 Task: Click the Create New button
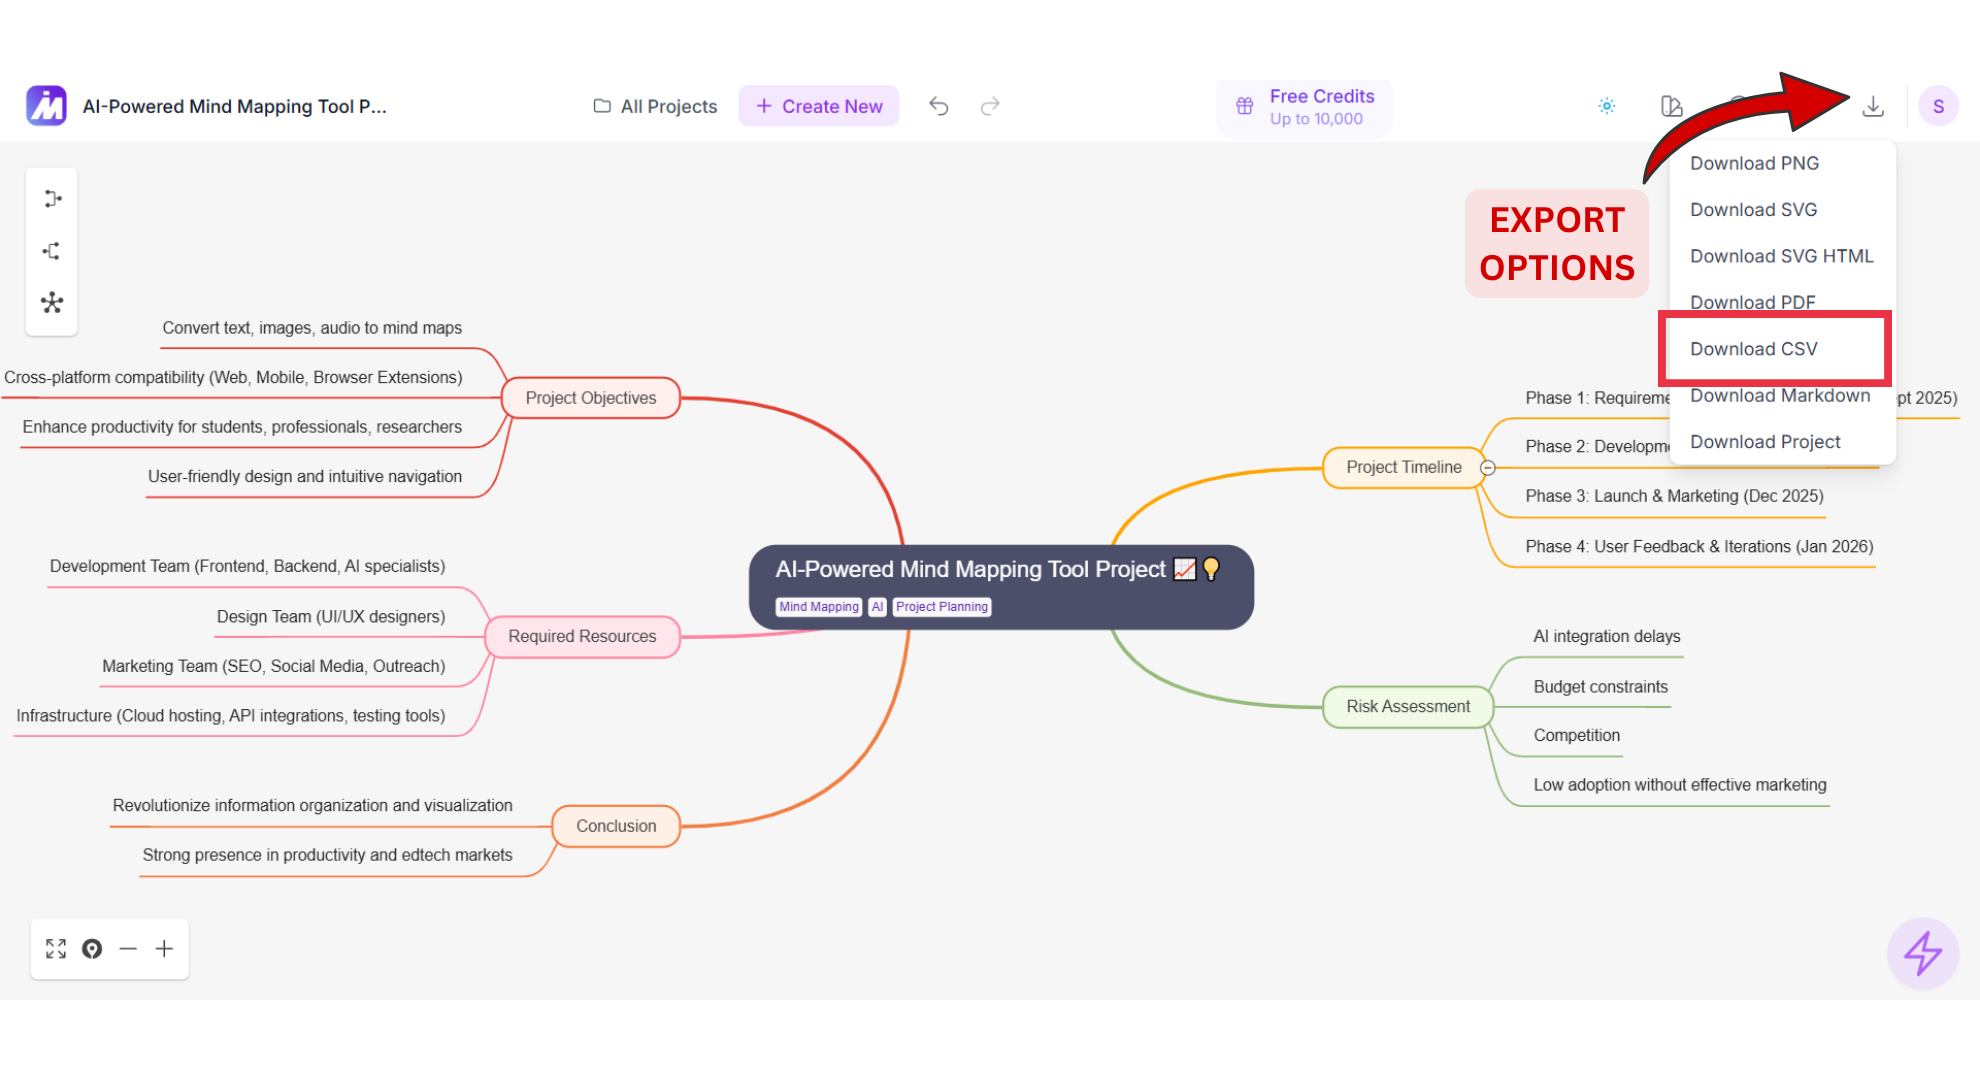pos(819,106)
